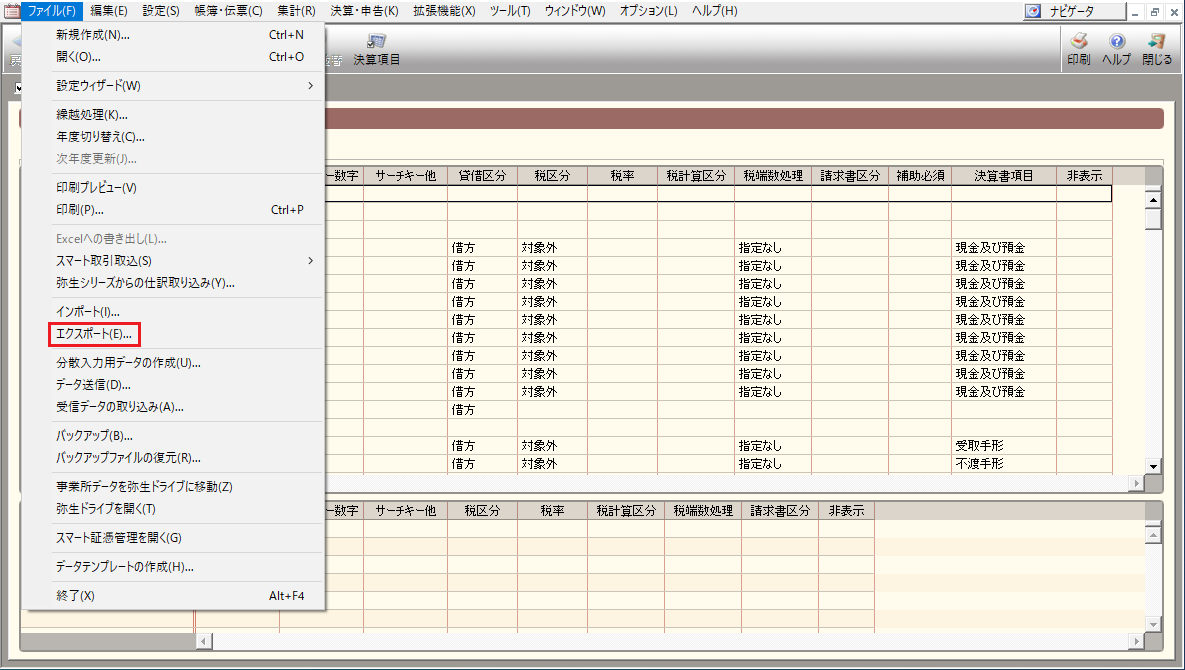Click the 決算書項目 column header
The height and width of the screenshot is (670, 1185).
[1003, 176]
